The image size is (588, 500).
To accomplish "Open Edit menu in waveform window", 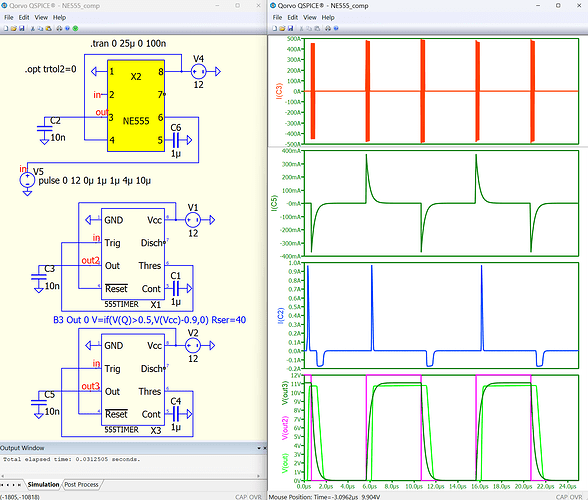I will (292, 17).
